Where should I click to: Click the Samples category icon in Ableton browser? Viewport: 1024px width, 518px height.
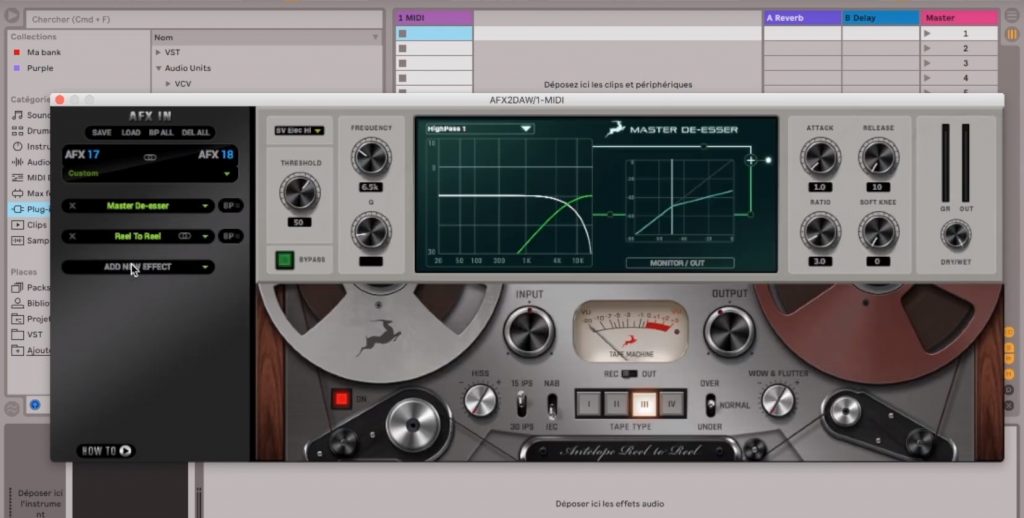[18, 240]
